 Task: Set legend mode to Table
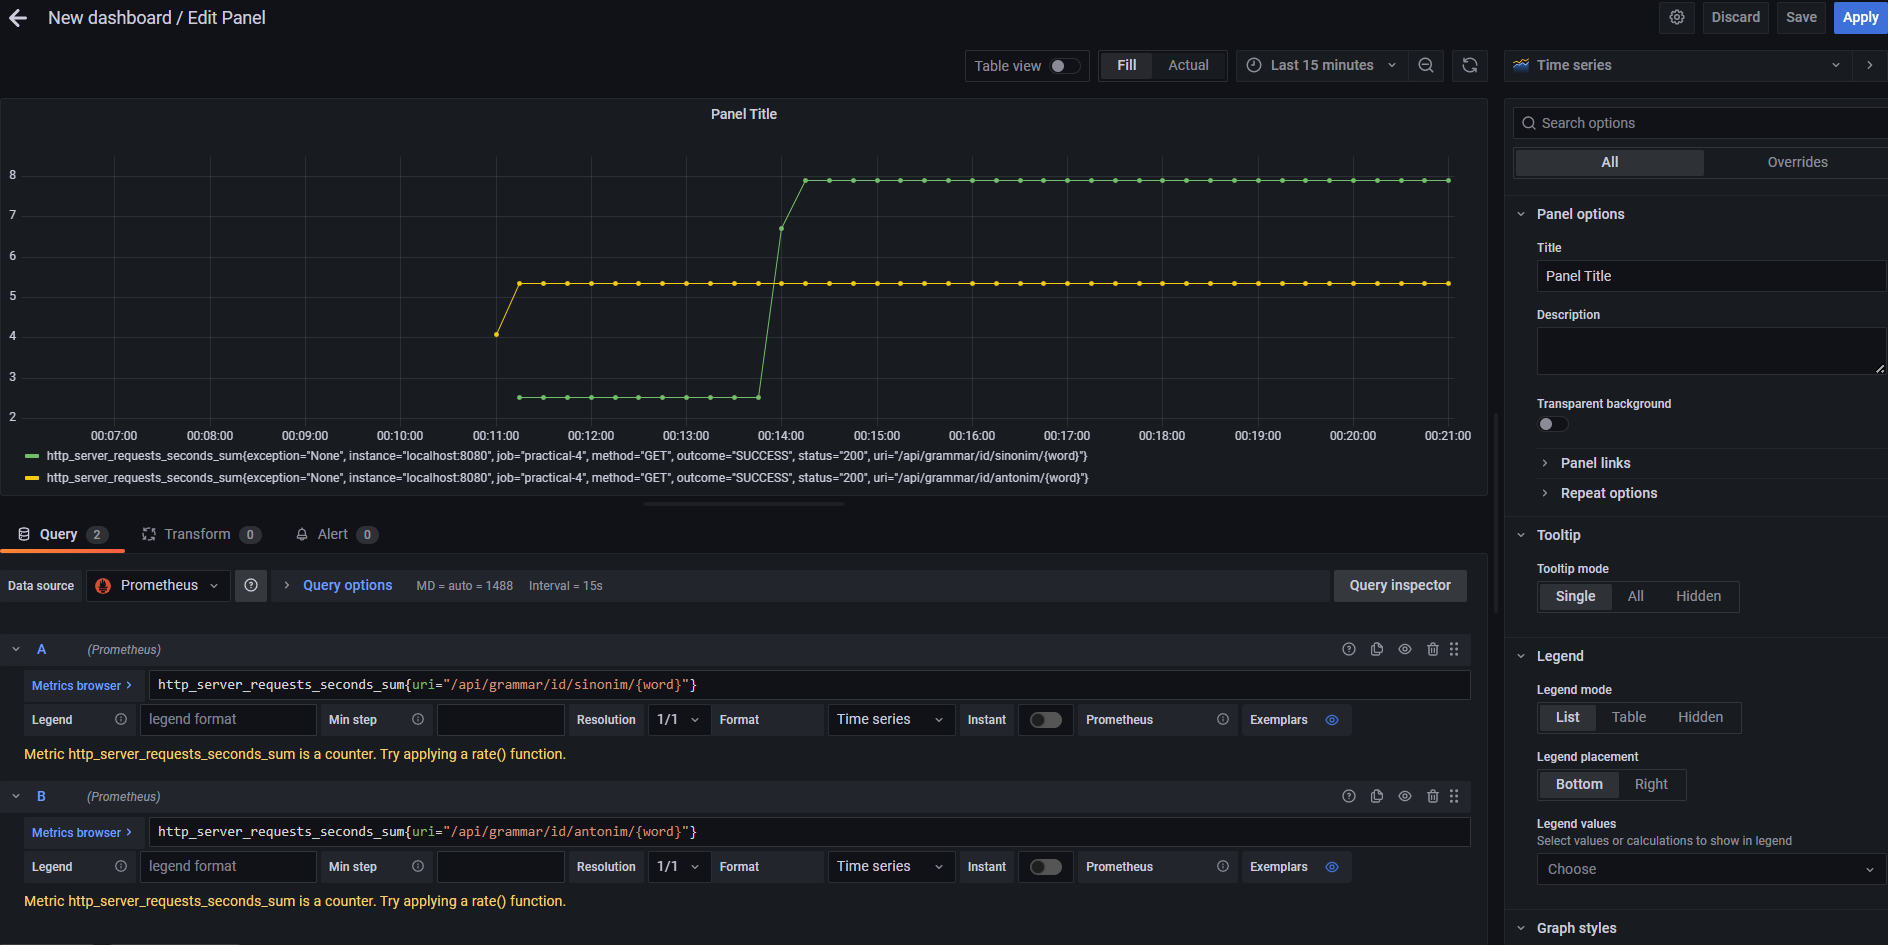tap(1628, 717)
